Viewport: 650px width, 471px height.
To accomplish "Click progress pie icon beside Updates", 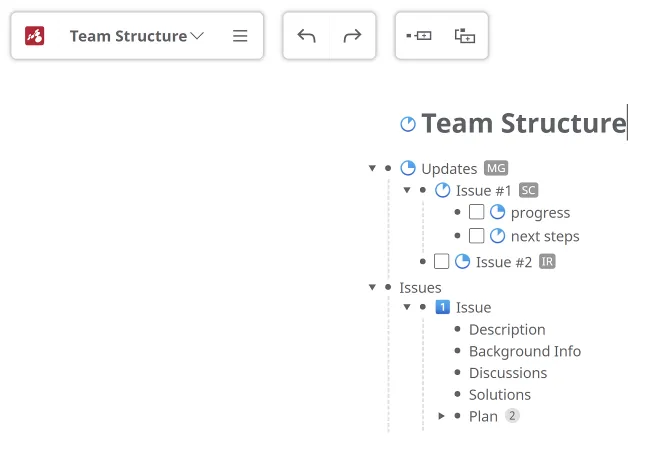I will (x=408, y=168).
